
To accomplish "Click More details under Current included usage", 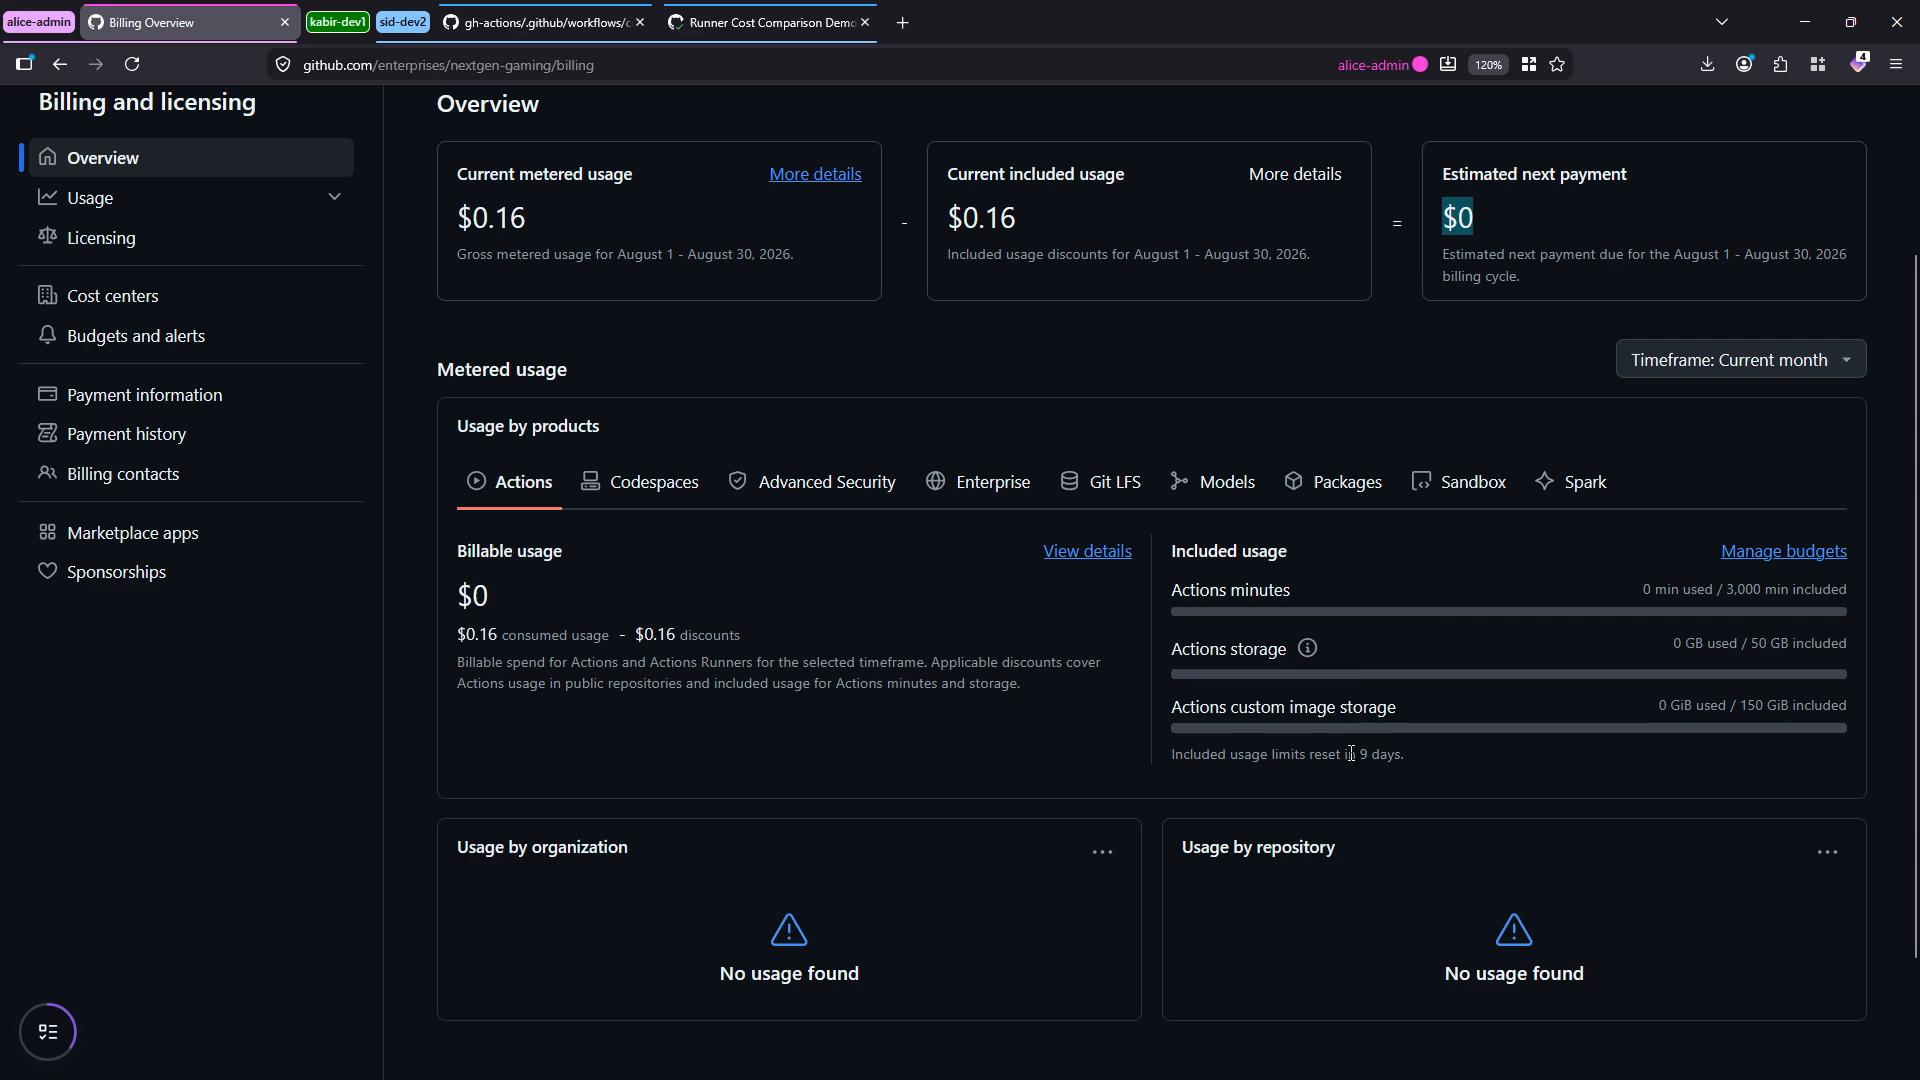I will 1295,174.
